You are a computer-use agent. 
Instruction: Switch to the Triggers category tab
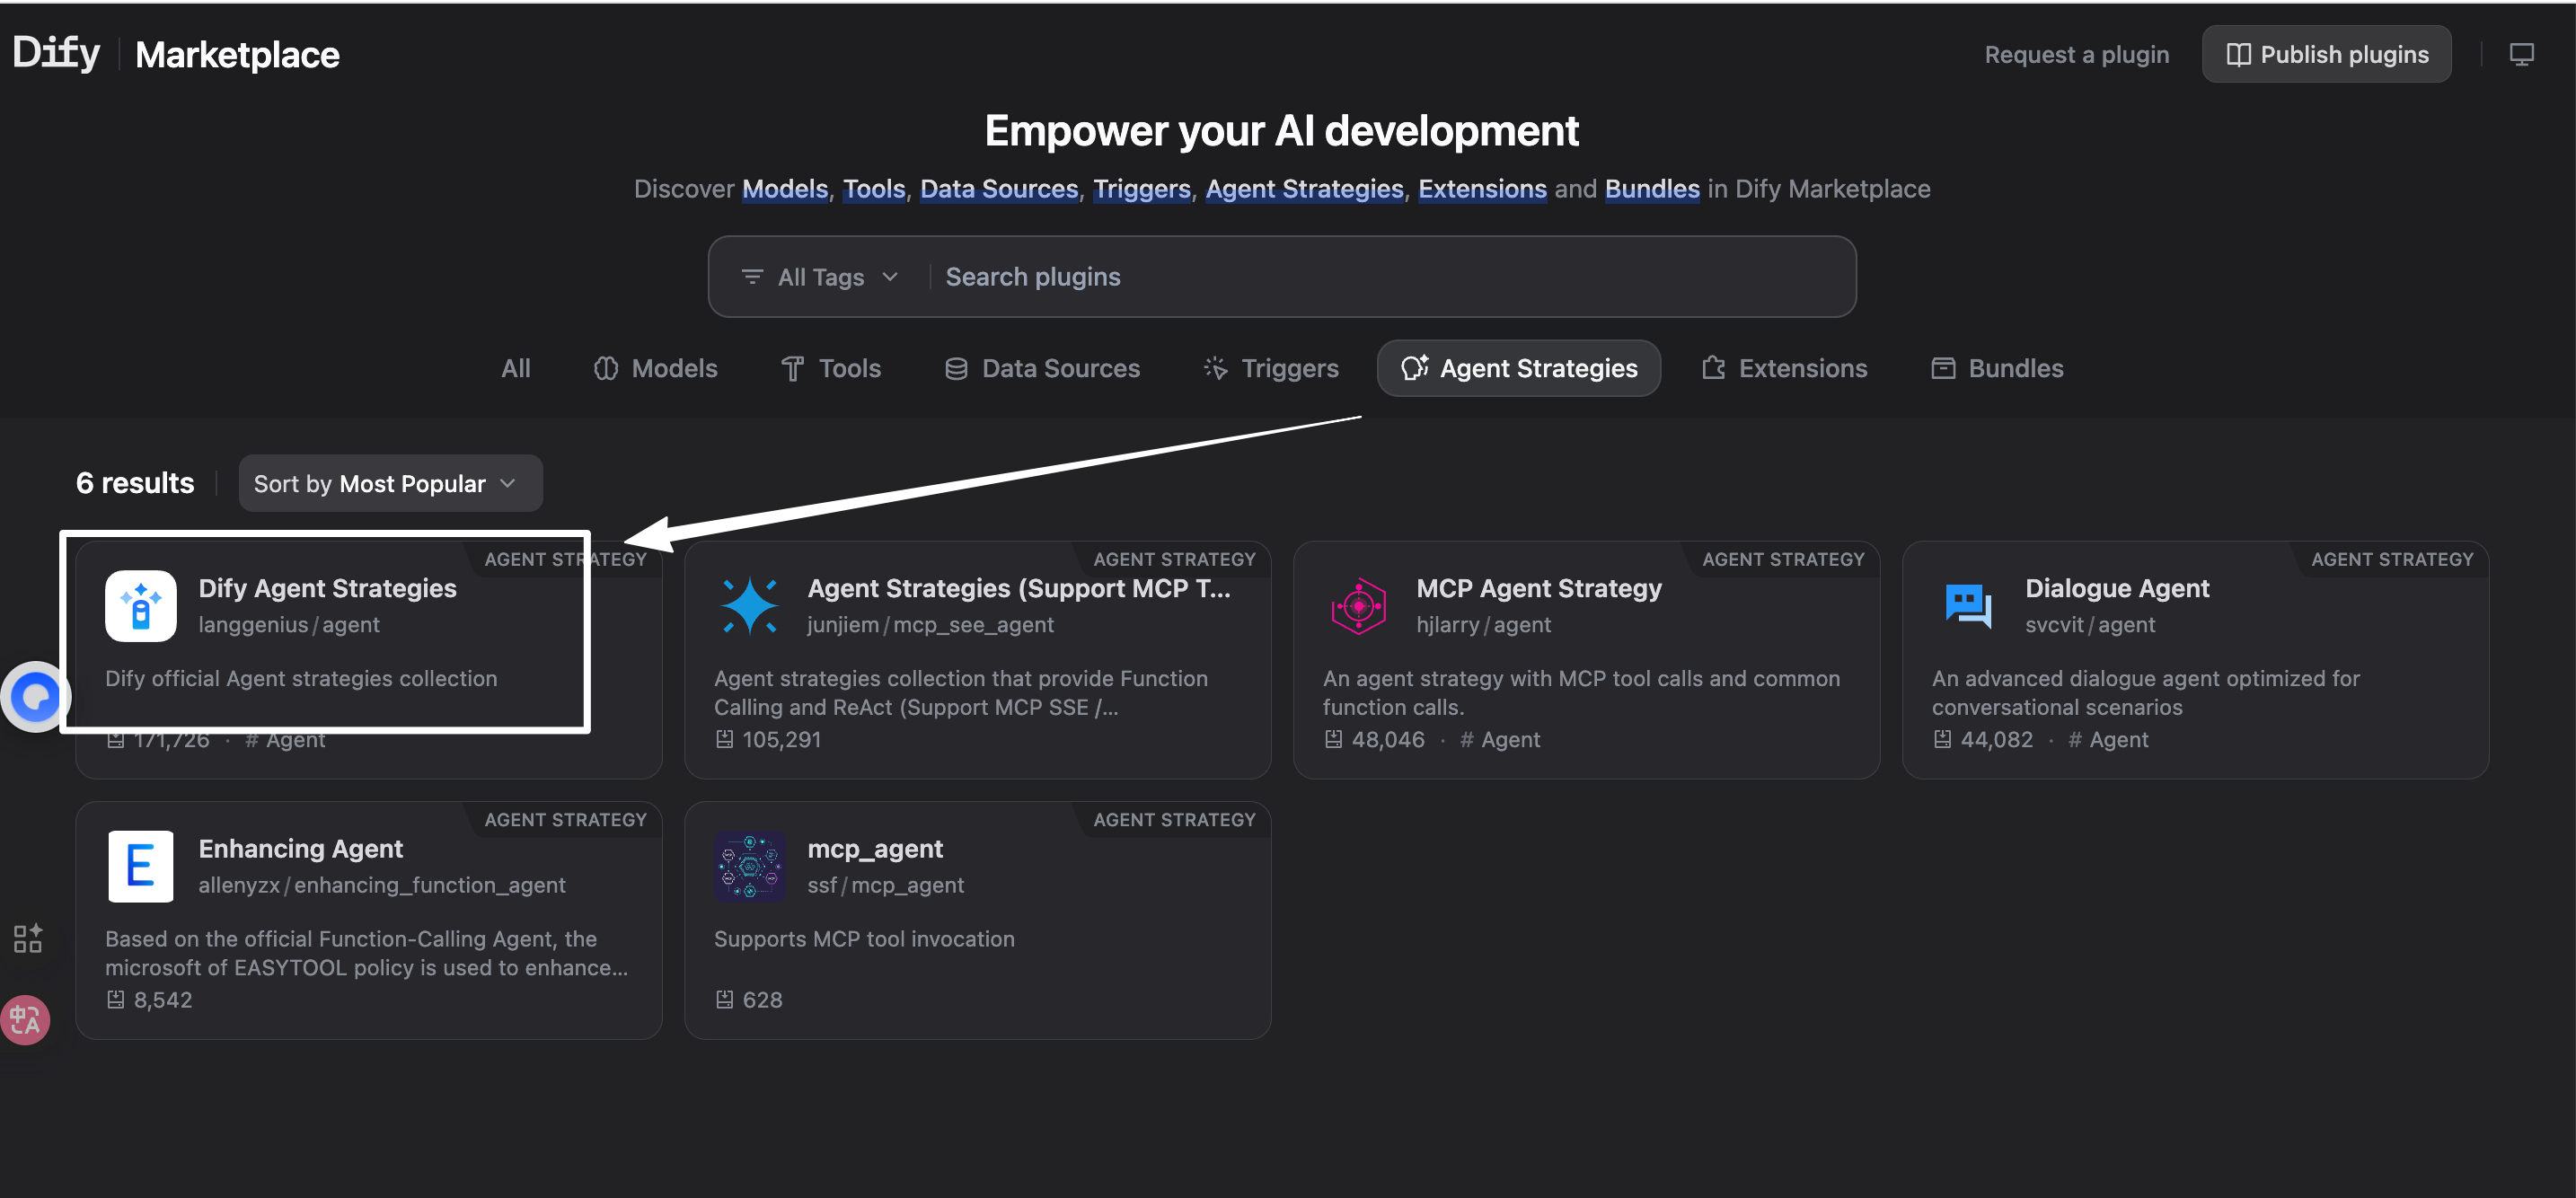1271,368
